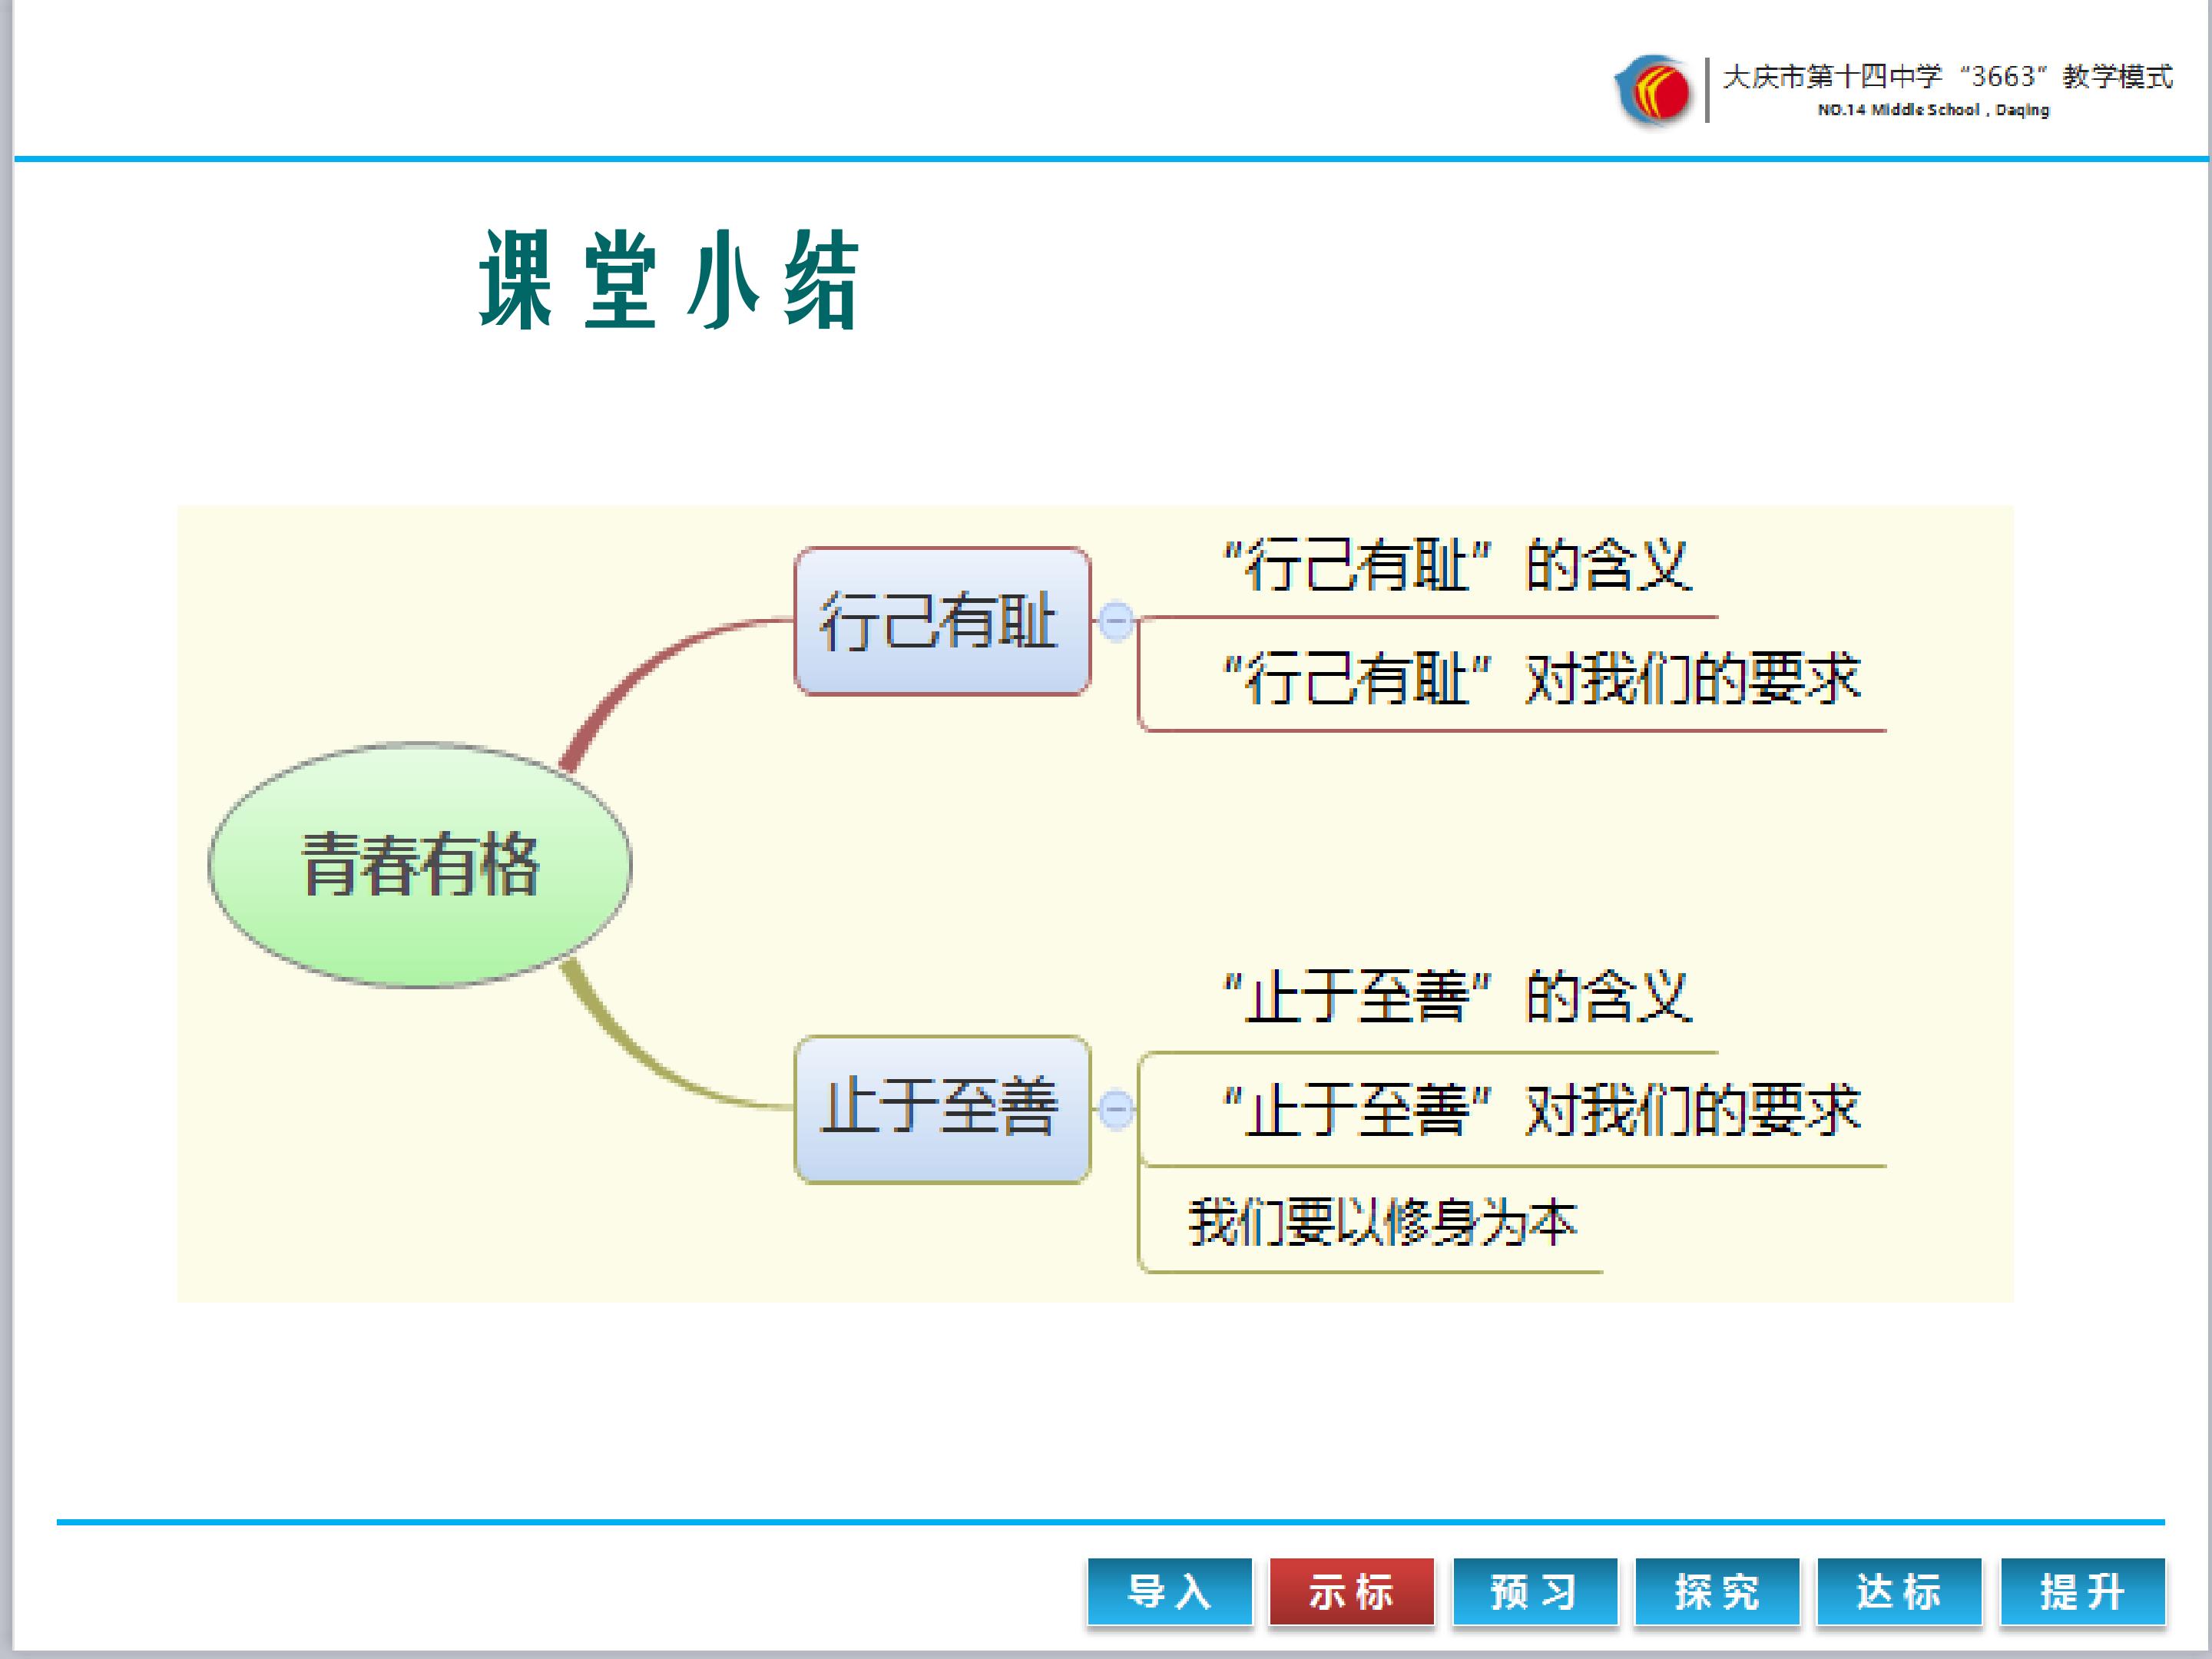Select the red 示标 button
Image resolution: width=2212 pixels, height=1659 pixels.
click(1351, 1591)
